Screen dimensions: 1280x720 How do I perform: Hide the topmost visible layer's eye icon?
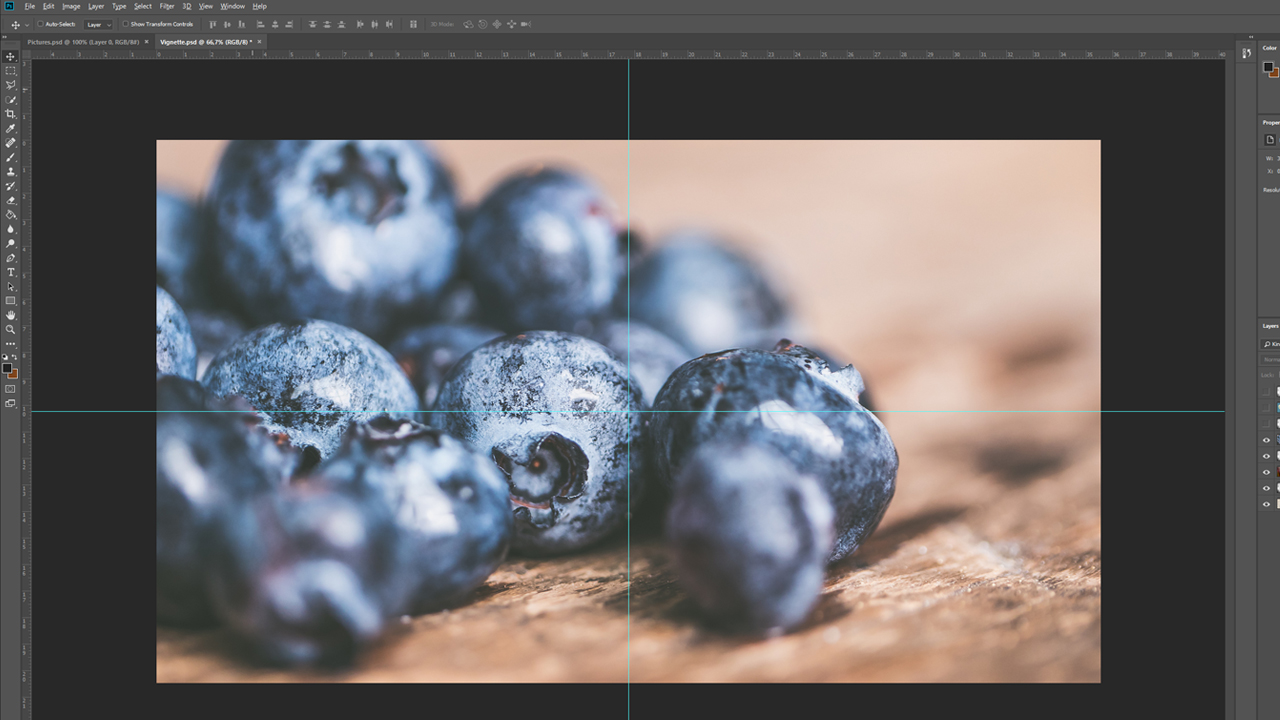[1266, 440]
